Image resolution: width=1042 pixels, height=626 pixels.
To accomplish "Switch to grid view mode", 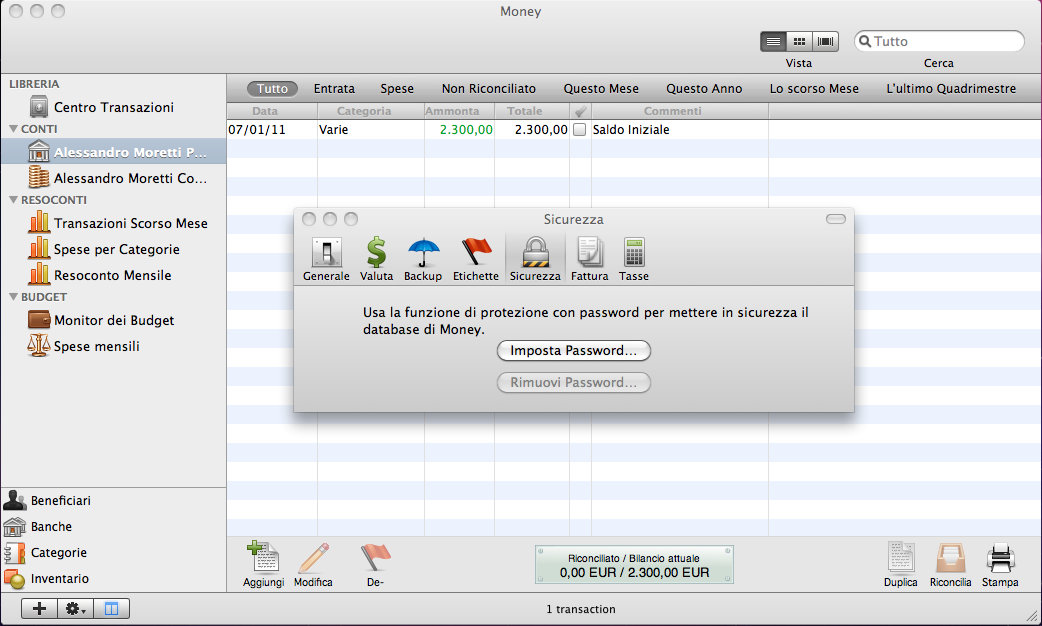I will [799, 41].
